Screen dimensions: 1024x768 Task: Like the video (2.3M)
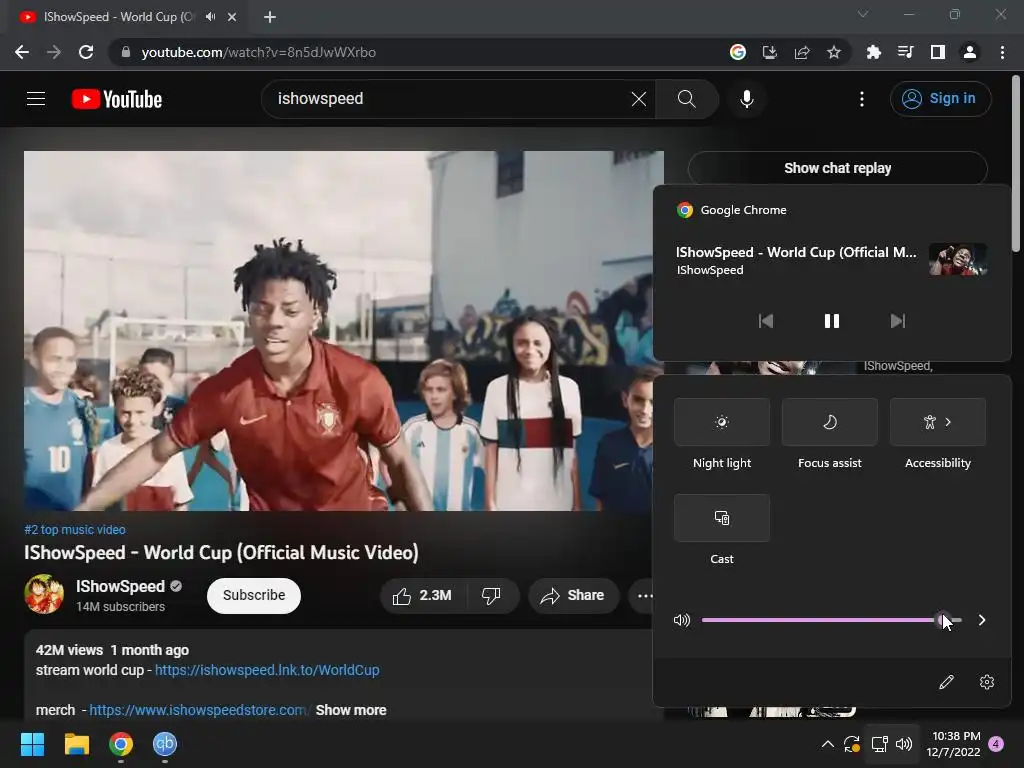pyautogui.click(x=422, y=596)
